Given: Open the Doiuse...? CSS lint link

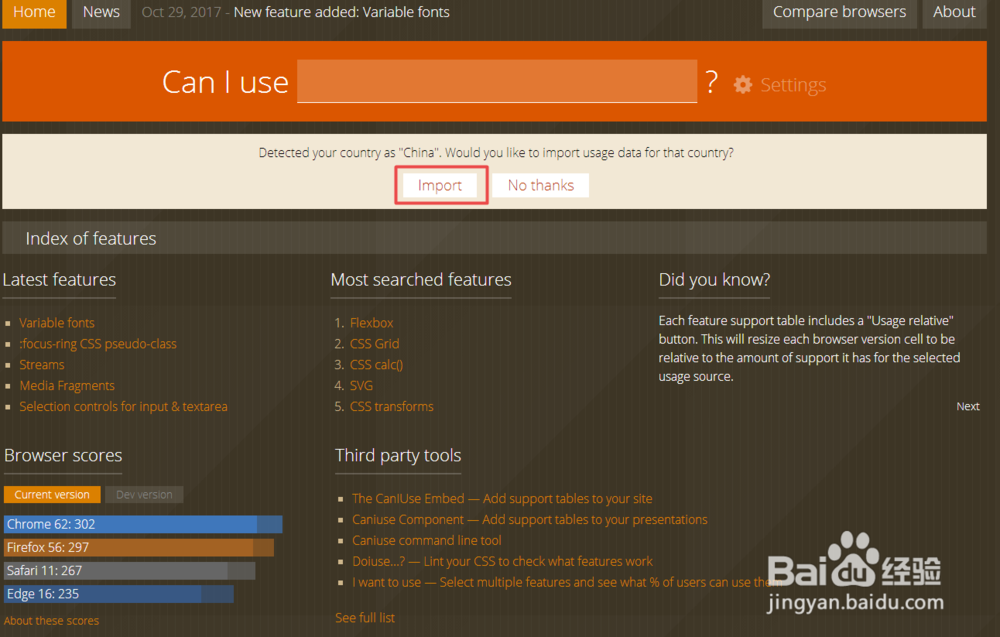Looking at the screenshot, I should [502, 562].
